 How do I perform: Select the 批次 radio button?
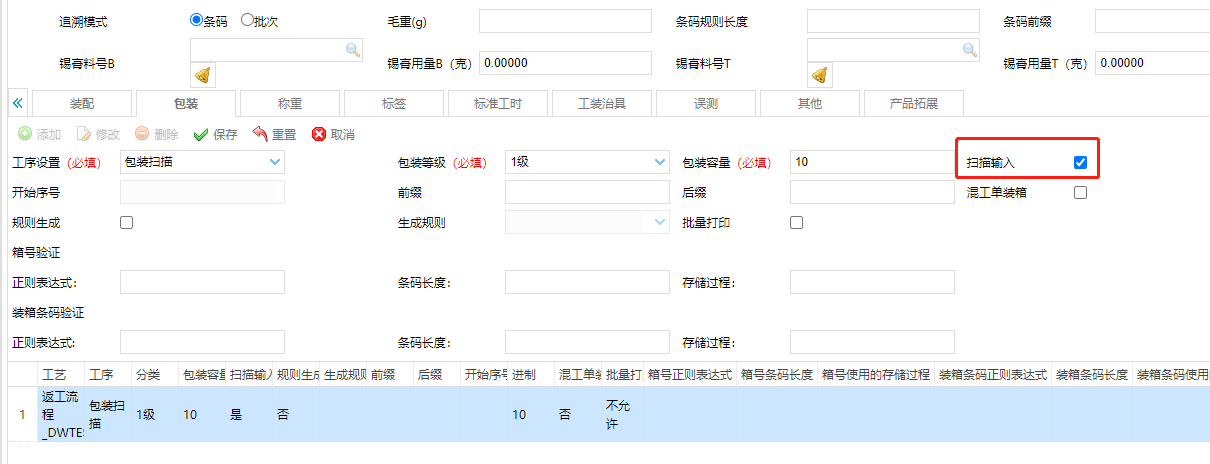pos(247,20)
